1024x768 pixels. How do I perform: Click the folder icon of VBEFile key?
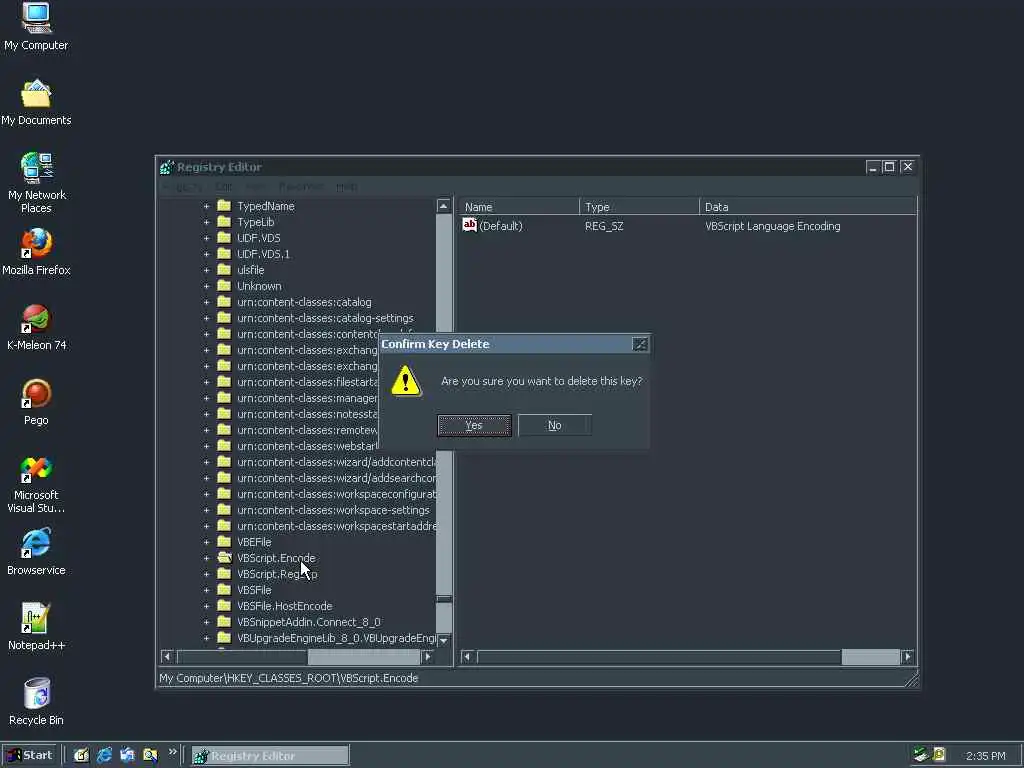click(x=224, y=541)
